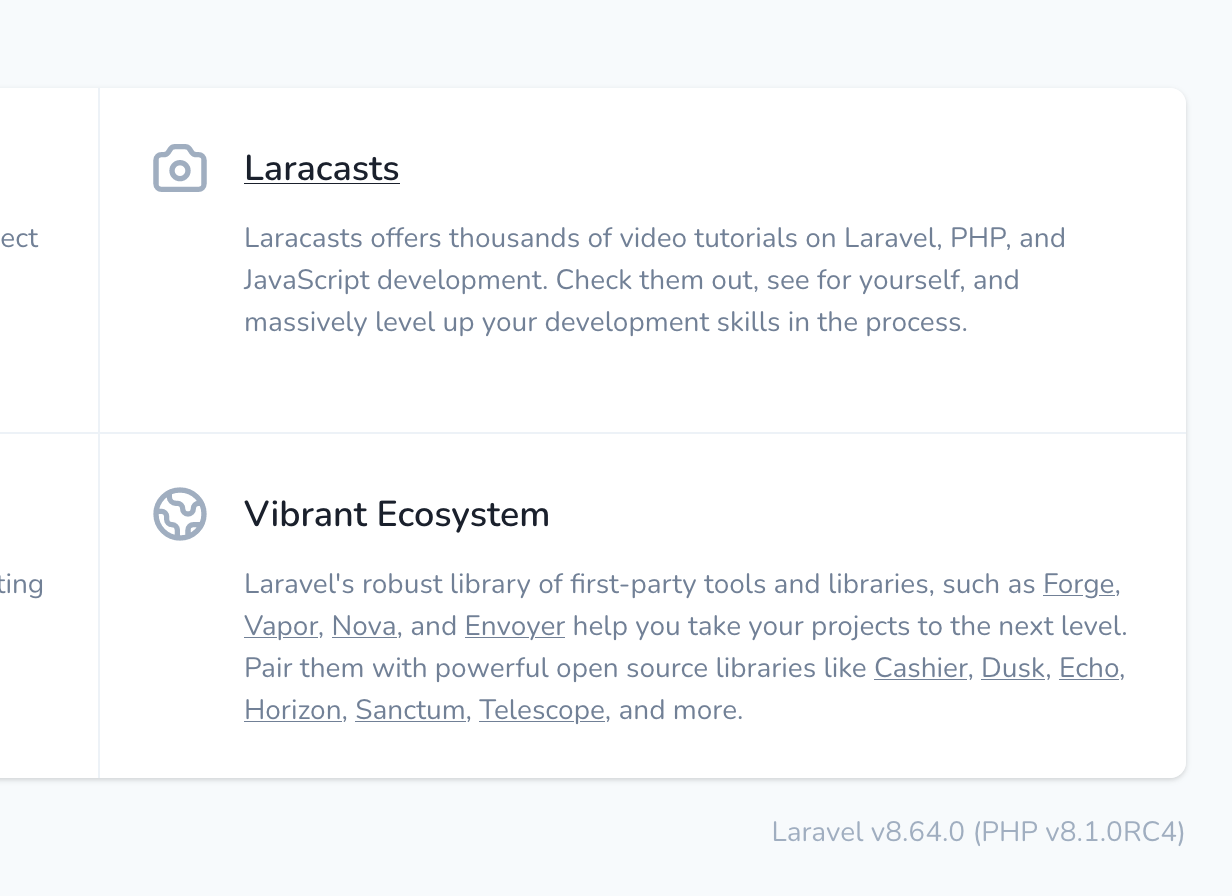Open the Horizon link
This screenshot has height=896, width=1232.
[x=292, y=711]
